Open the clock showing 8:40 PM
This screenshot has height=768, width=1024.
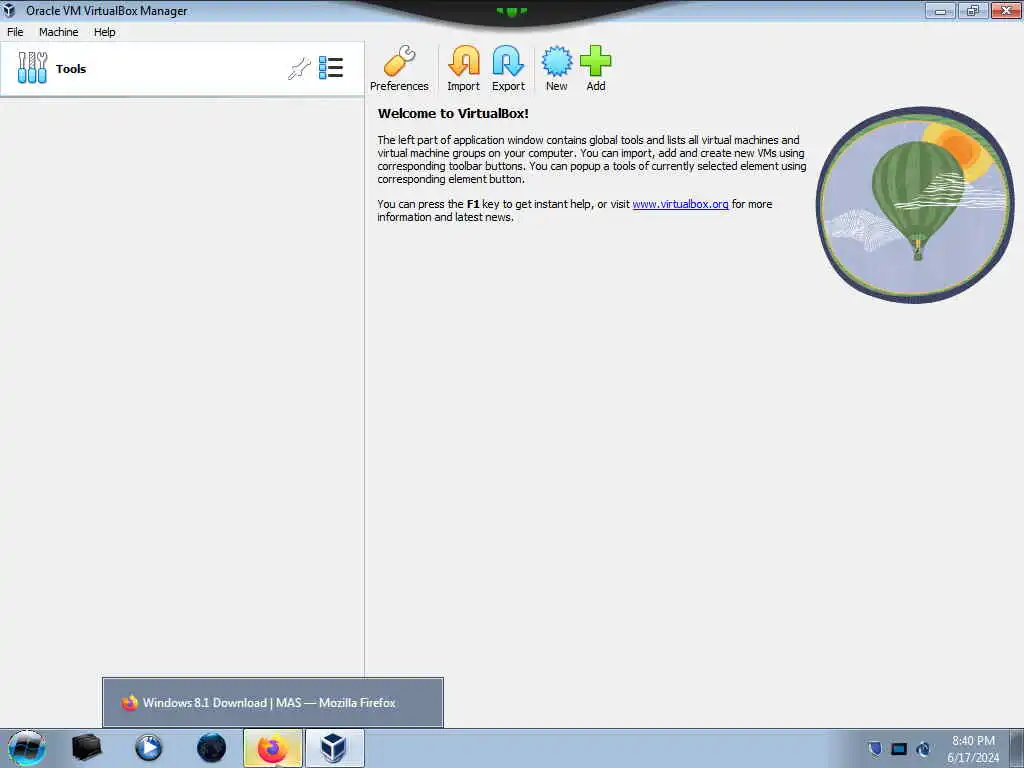tap(973, 749)
